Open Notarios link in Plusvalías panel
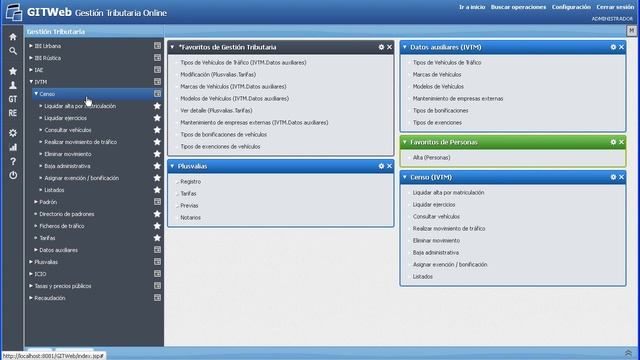The height and width of the screenshot is (360, 640). pos(191,218)
